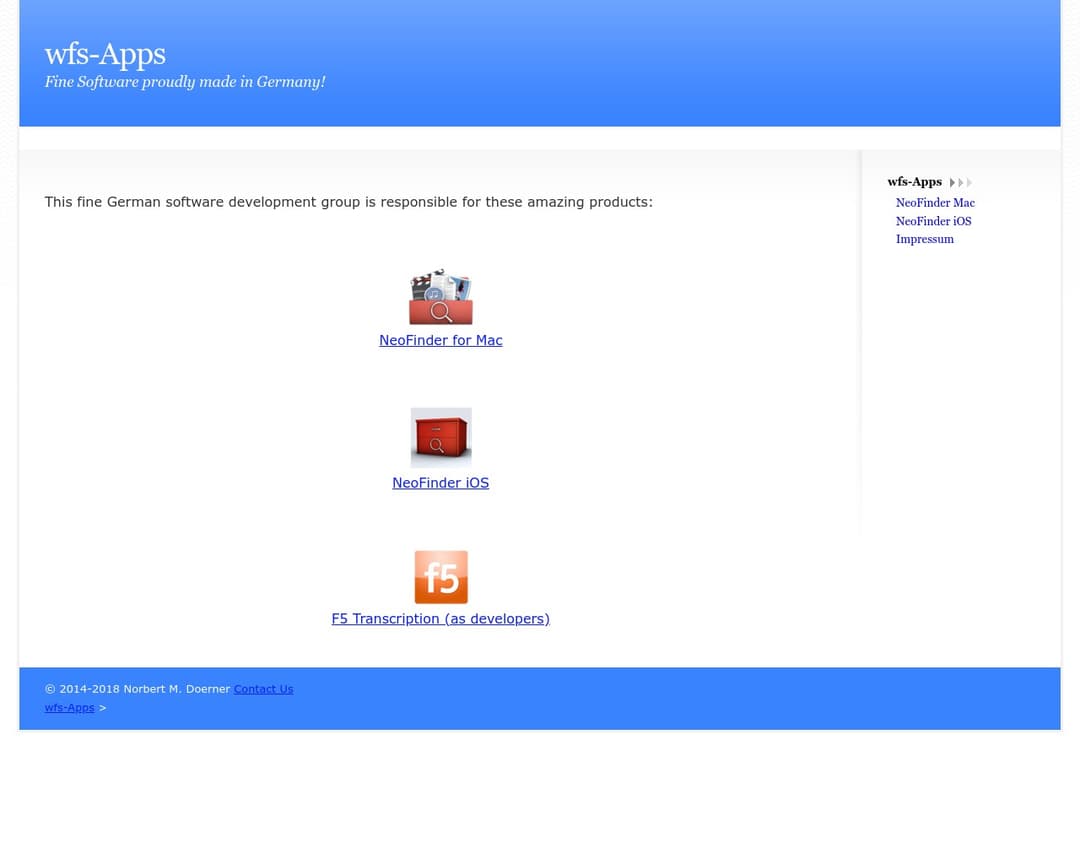Open Impressum from the sidebar
This screenshot has height=864, width=1080.
coord(924,239)
